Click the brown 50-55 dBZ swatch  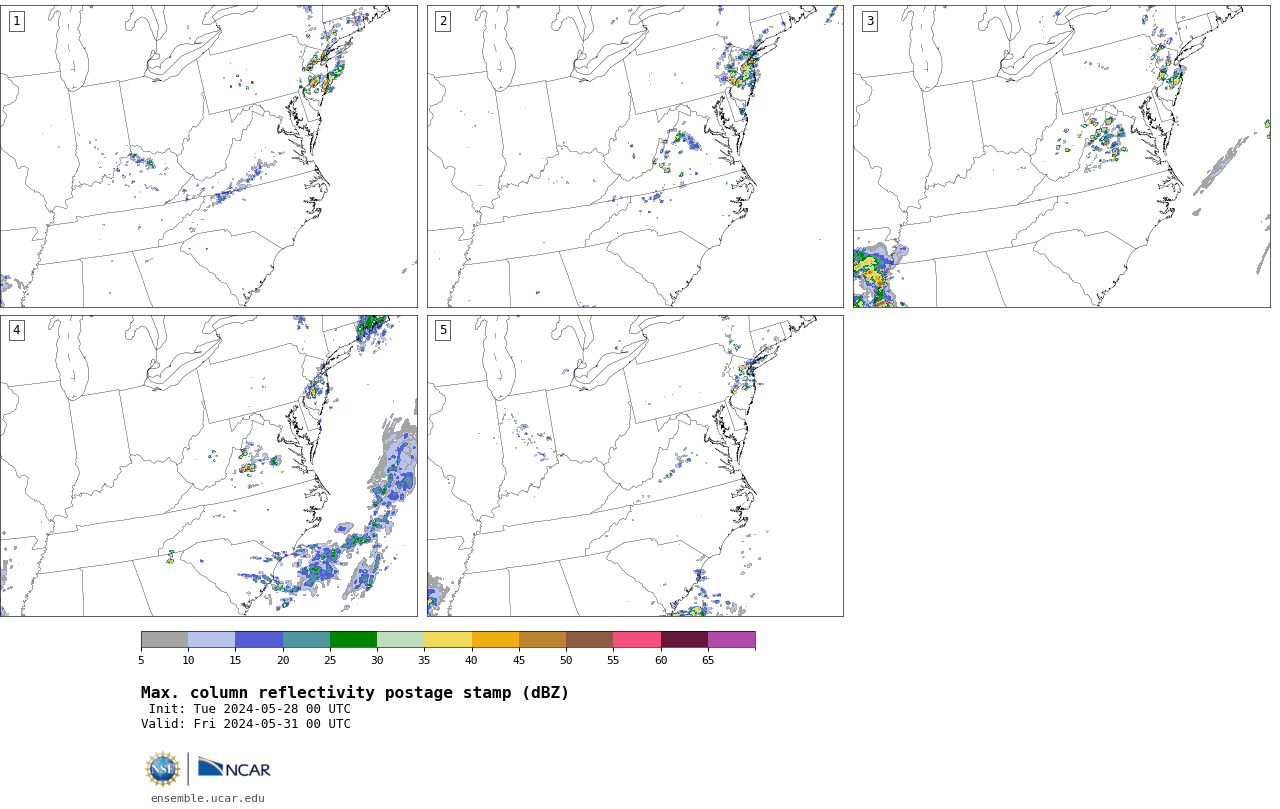590,640
